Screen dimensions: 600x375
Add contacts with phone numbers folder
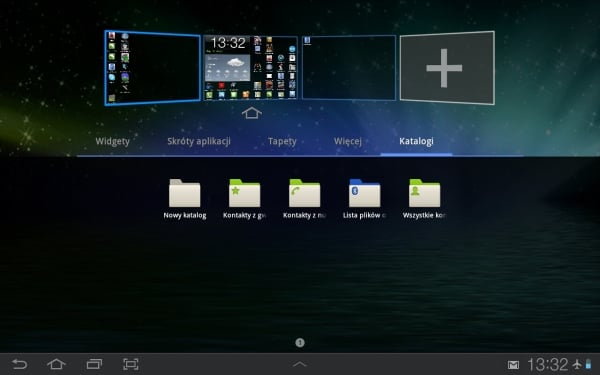coord(305,199)
